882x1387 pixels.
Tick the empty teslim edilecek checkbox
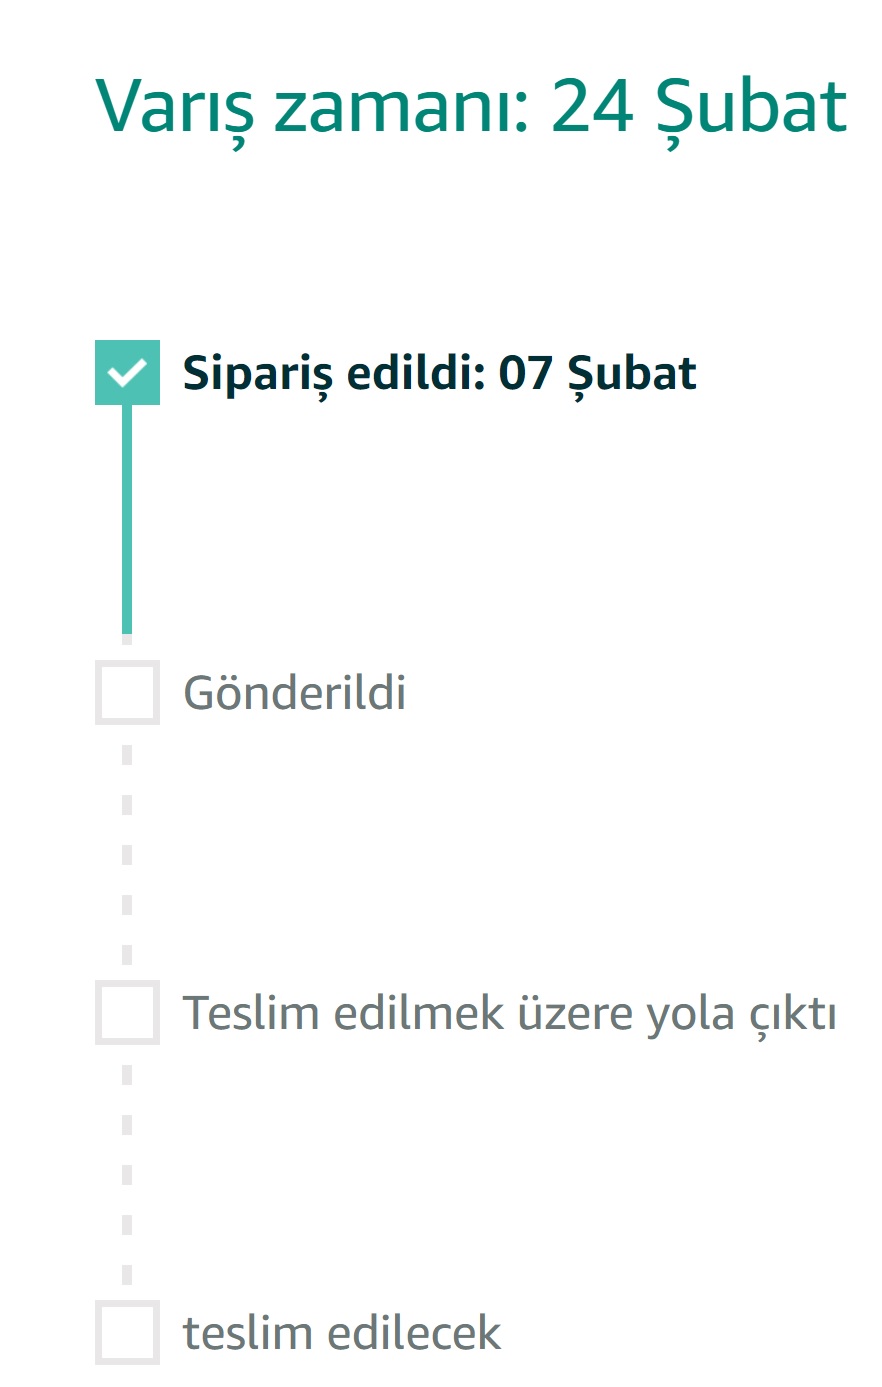[x=127, y=1332]
